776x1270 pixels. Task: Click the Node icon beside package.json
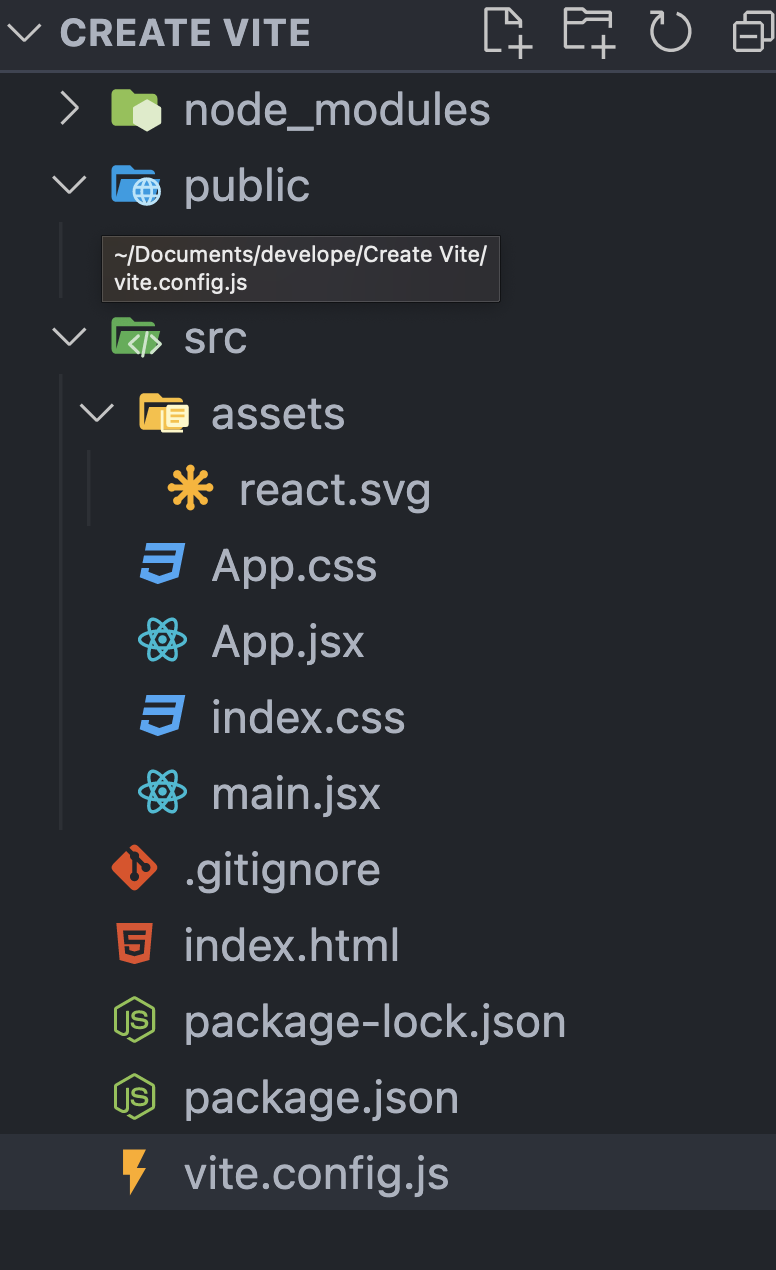pyautogui.click(x=135, y=1097)
